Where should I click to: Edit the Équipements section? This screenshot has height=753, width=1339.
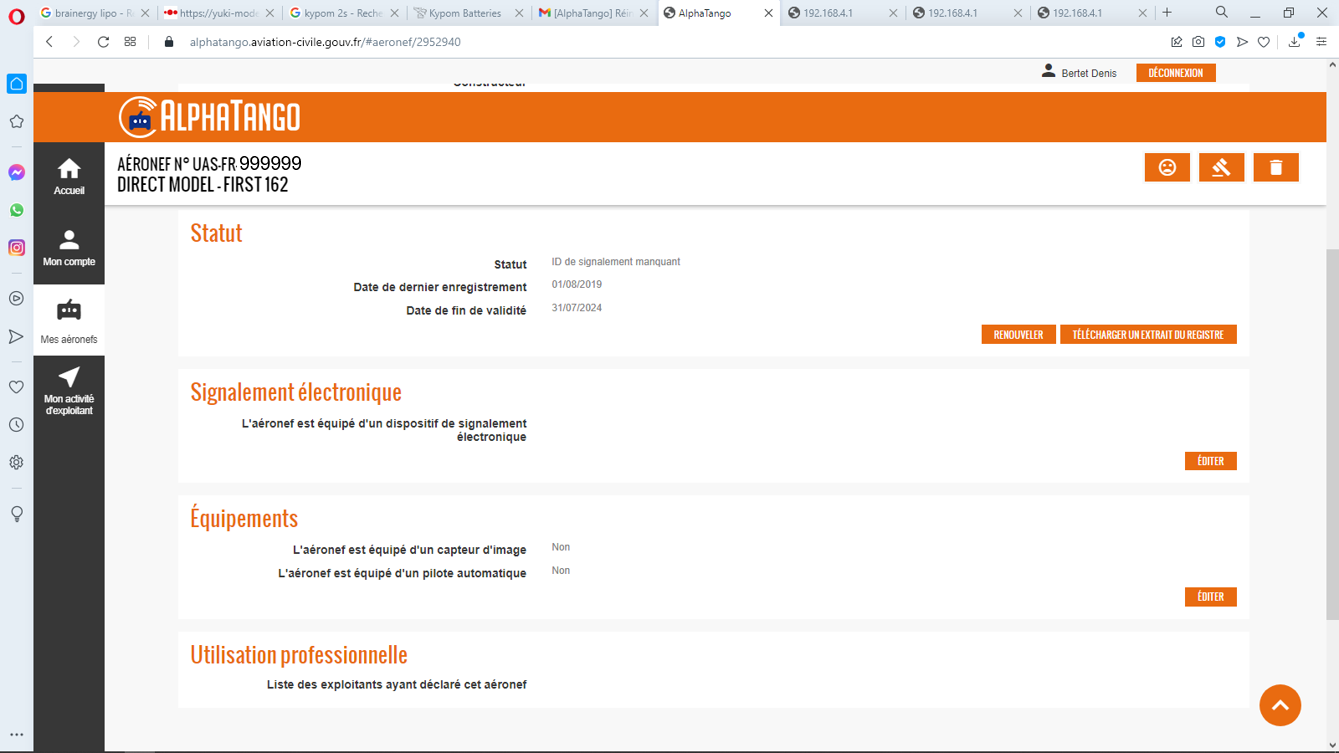coord(1210,597)
